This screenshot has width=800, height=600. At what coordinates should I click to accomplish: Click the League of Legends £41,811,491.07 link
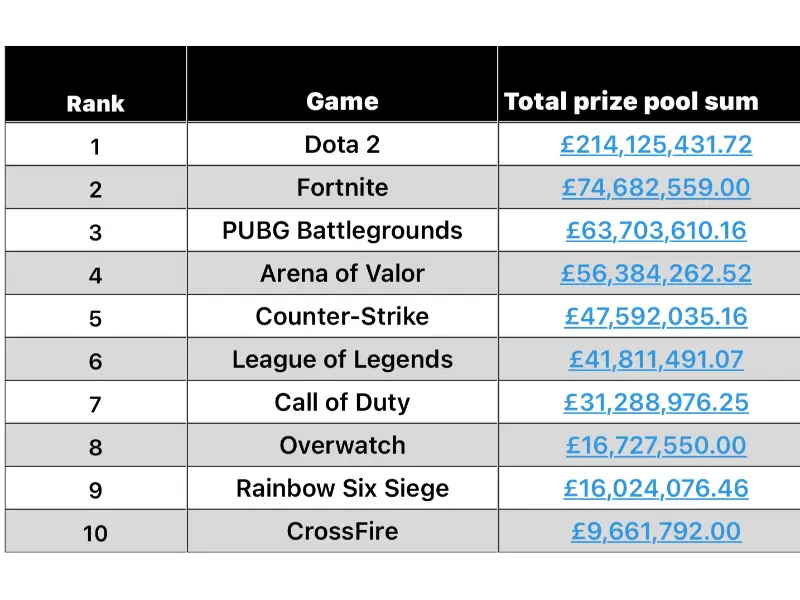tap(656, 360)
